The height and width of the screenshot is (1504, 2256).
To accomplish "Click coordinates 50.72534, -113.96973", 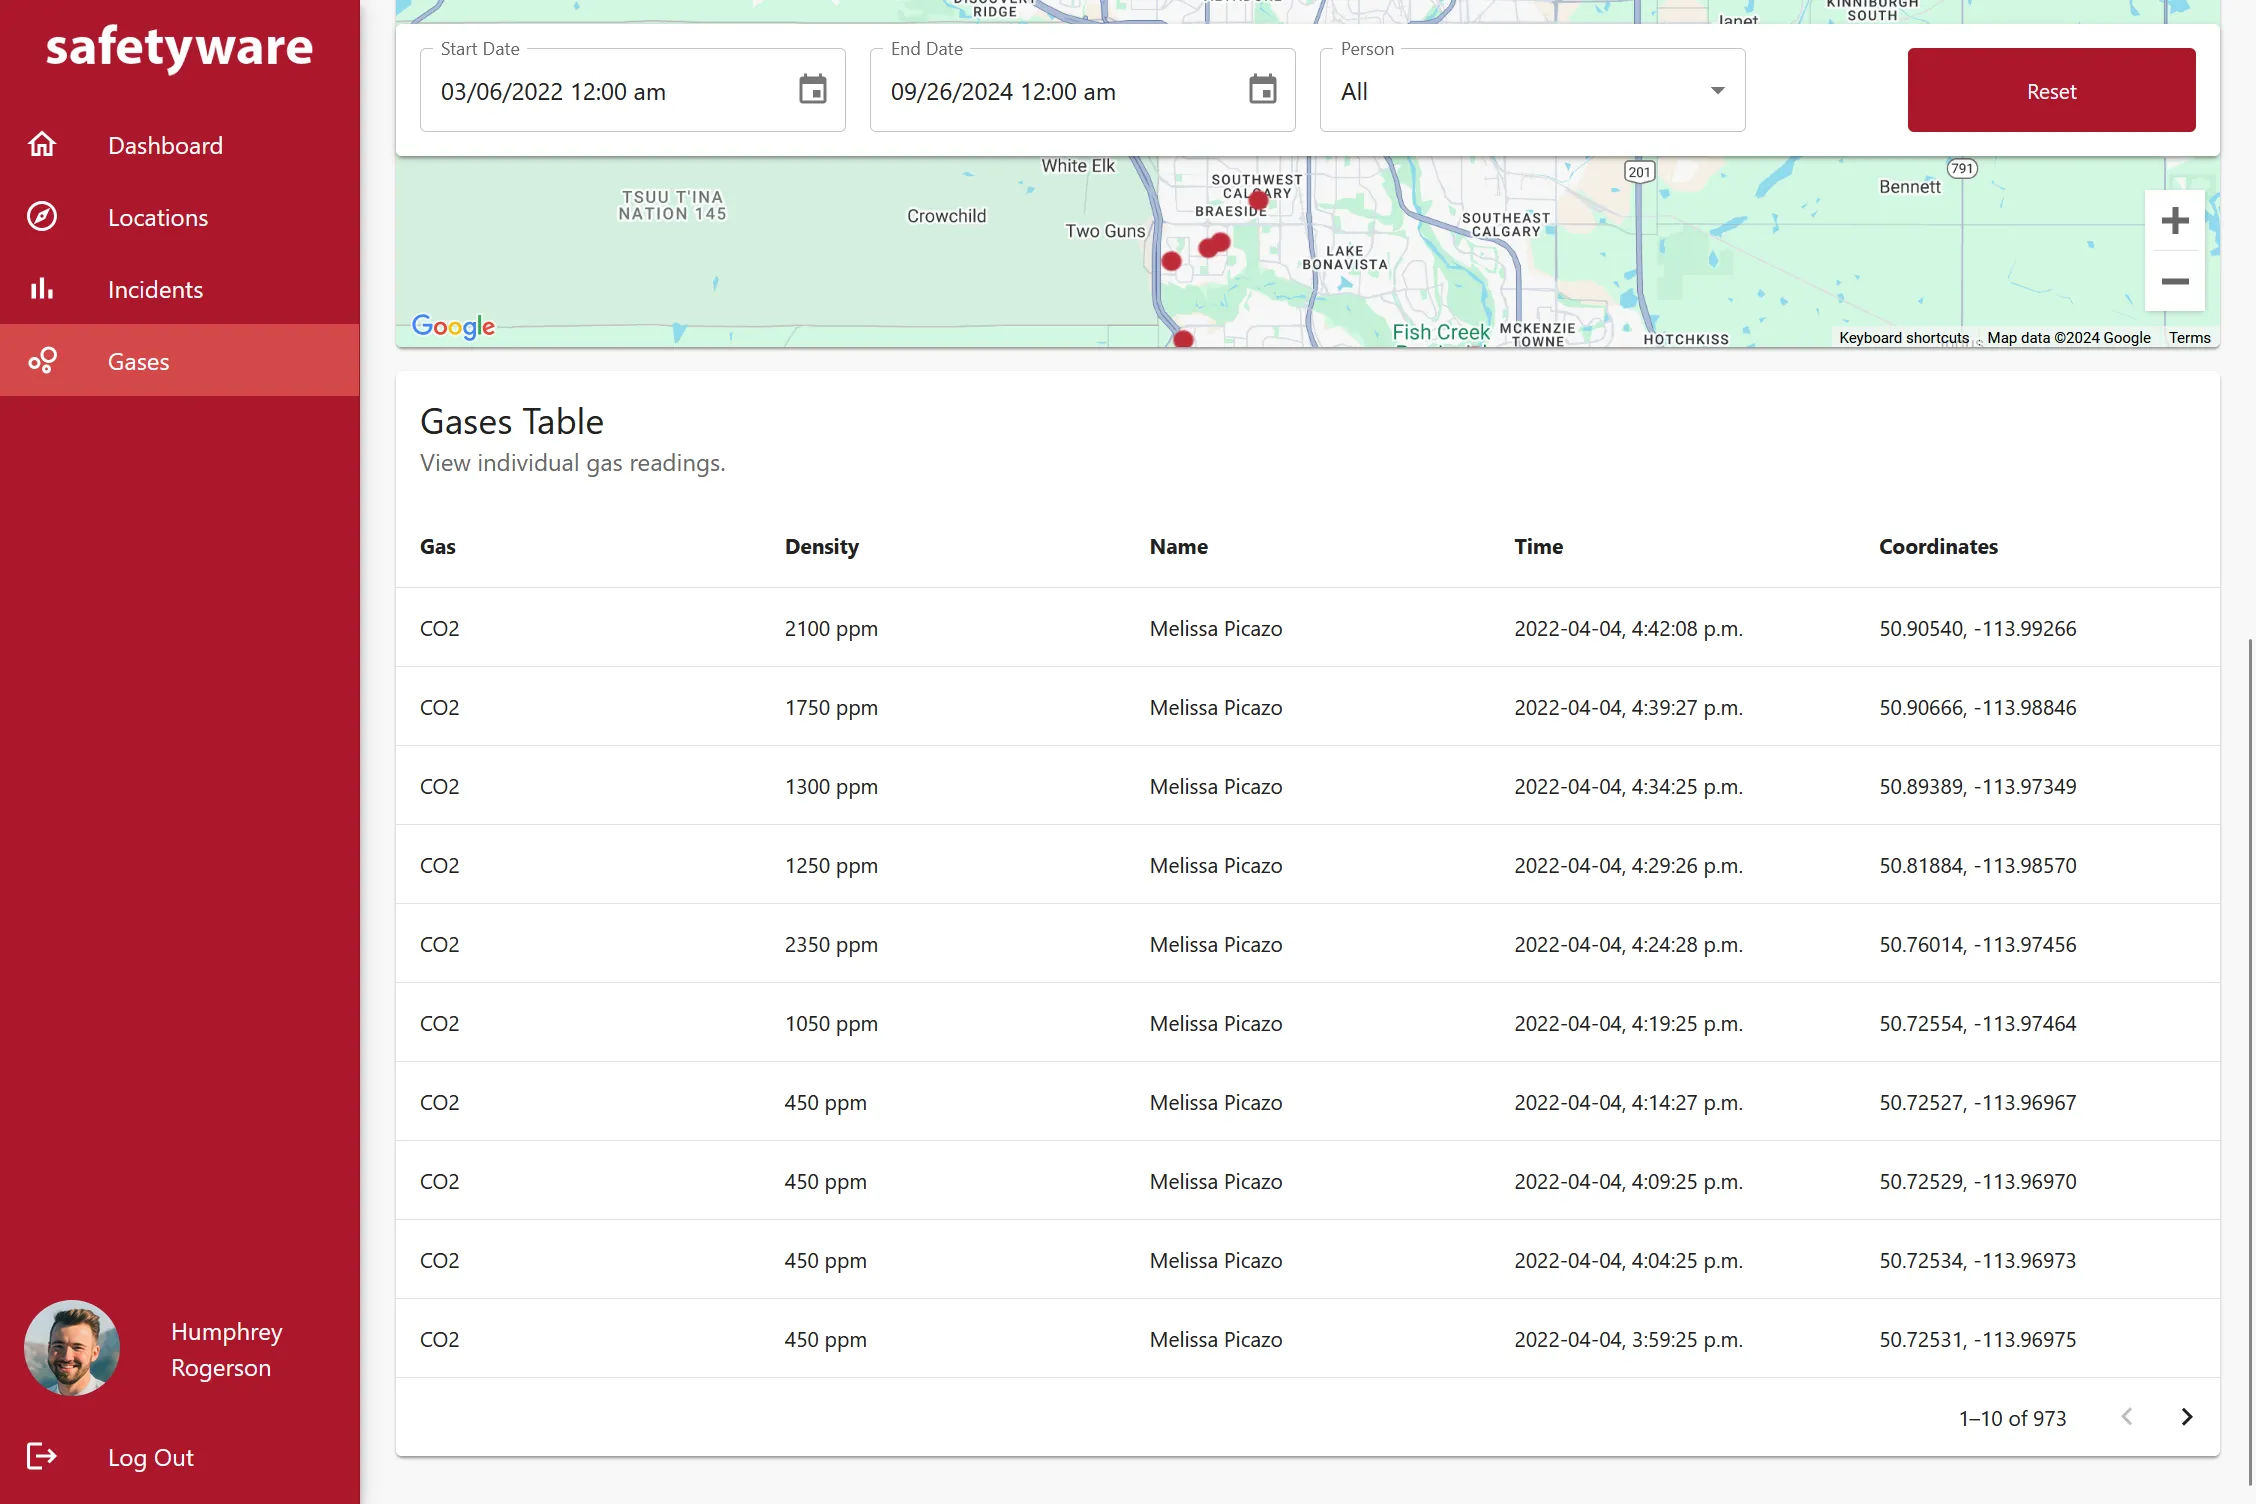I will (1978, 1261).
